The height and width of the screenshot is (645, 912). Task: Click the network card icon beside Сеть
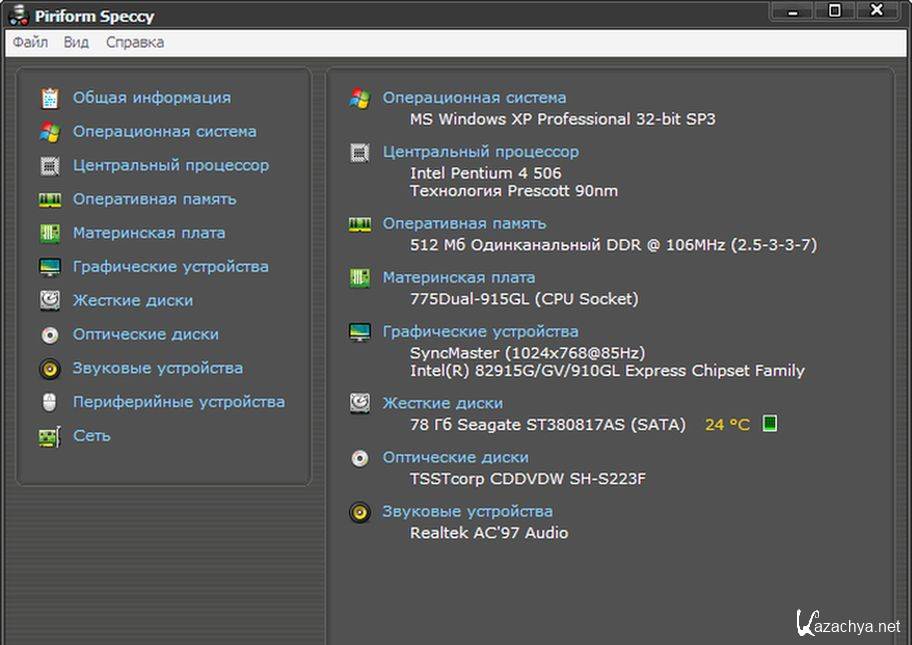point(49,436)
